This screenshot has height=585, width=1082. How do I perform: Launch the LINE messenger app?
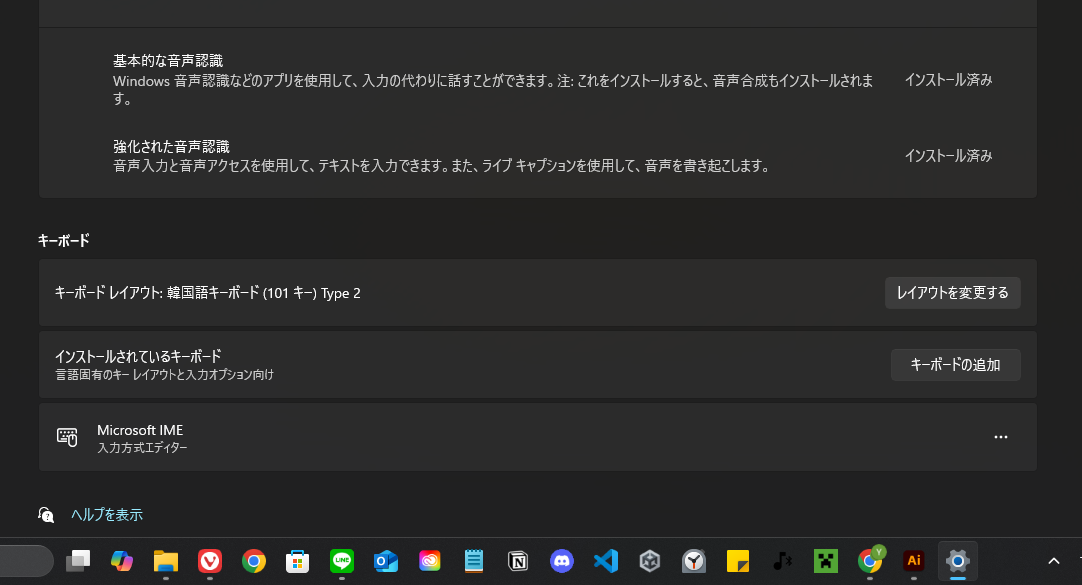click(x=341, y=561)
